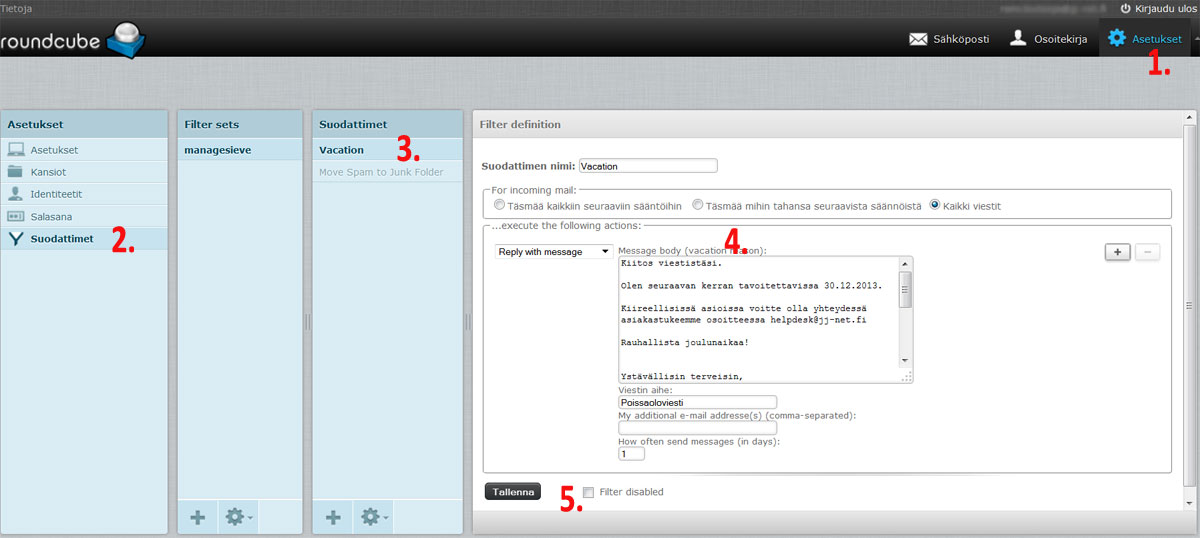Open the Reply with message action dropdown
Image resolution: width=1200 pixels, height=538 pixels.
pos(554,252)
